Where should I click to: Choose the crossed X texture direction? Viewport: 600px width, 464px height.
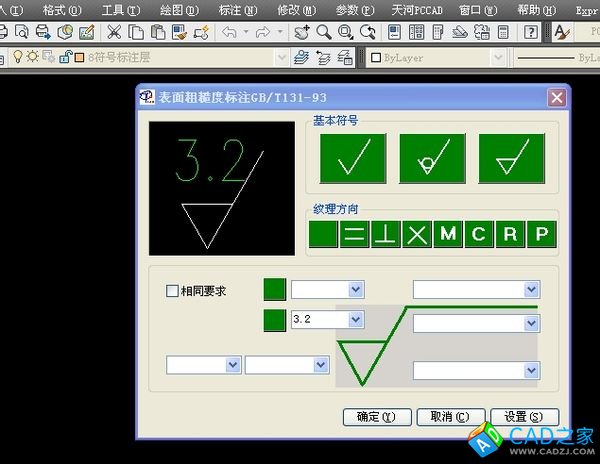pyautogui.click(x=417, y=235)
